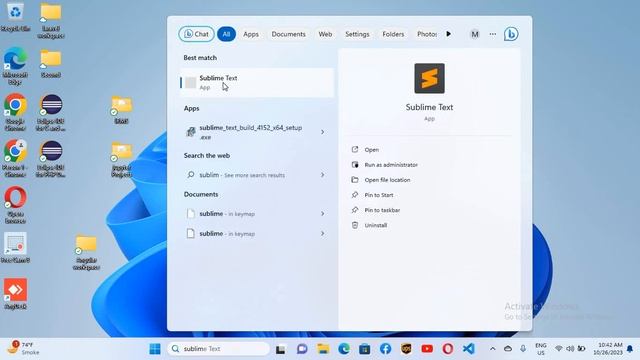The width and height of the screenshot is (640, 360).
Task: Open Opera from the taskbar
Action: [x=448, y=349]
